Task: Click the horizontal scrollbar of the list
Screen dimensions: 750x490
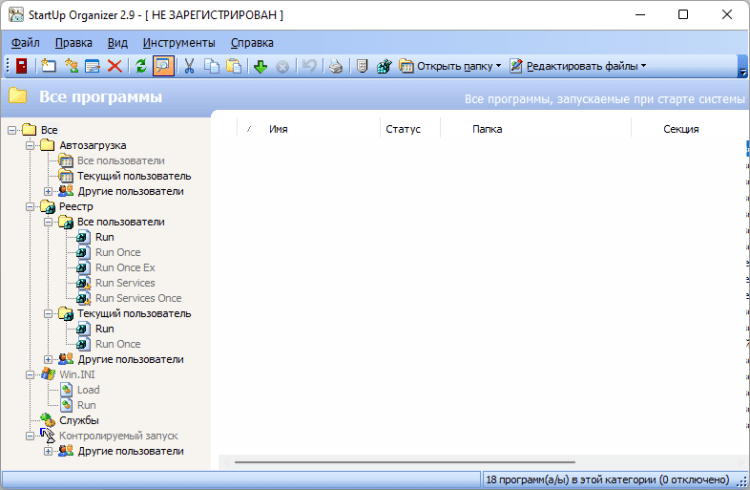Action: [x=405, y=462]
